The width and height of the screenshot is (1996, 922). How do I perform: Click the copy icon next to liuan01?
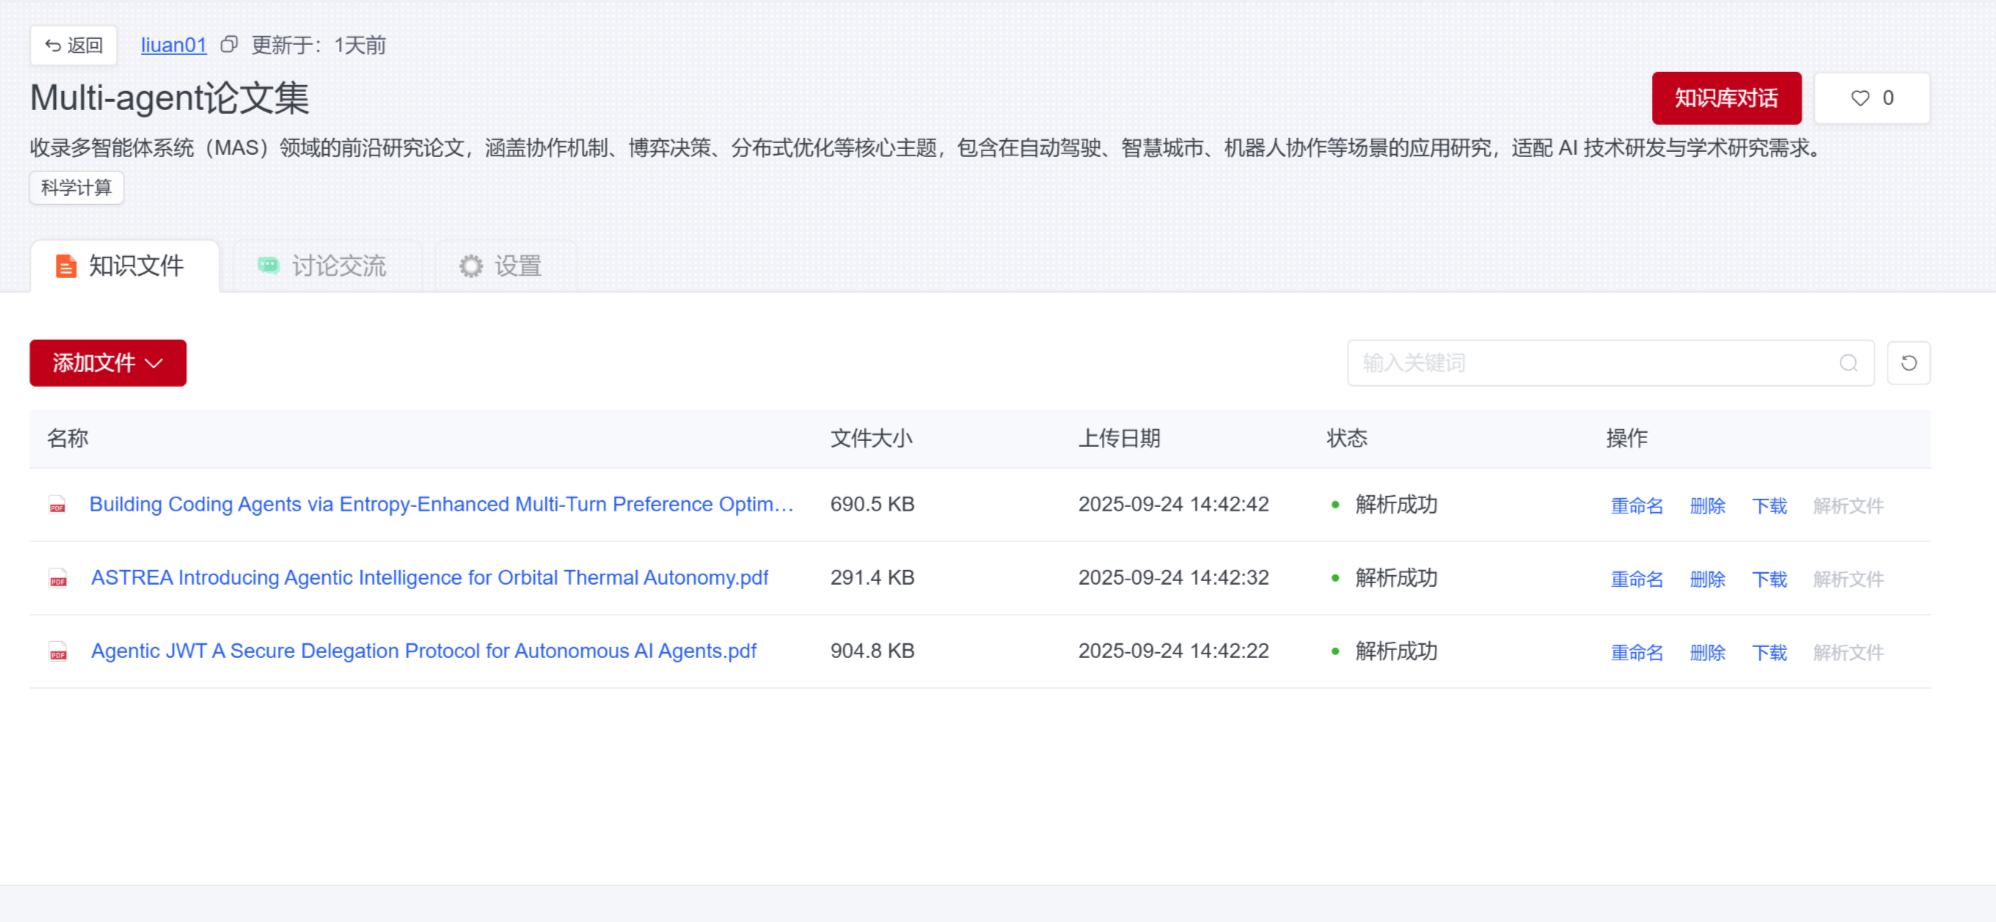click(x=229, y=45)
